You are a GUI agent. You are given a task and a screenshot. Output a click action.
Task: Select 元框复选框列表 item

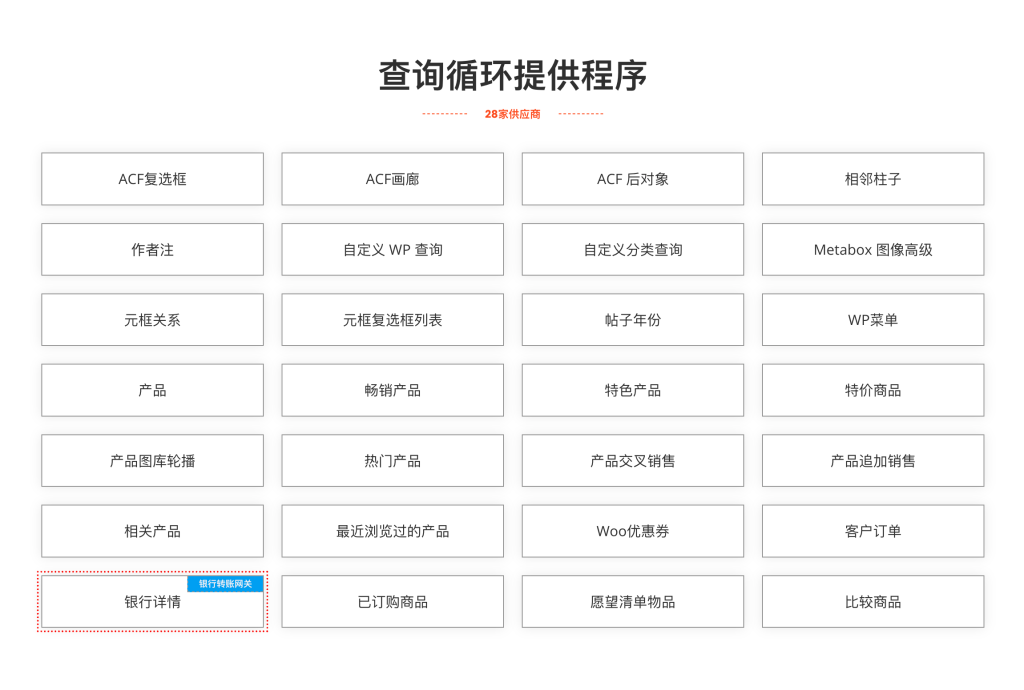[x=392, y=320]
